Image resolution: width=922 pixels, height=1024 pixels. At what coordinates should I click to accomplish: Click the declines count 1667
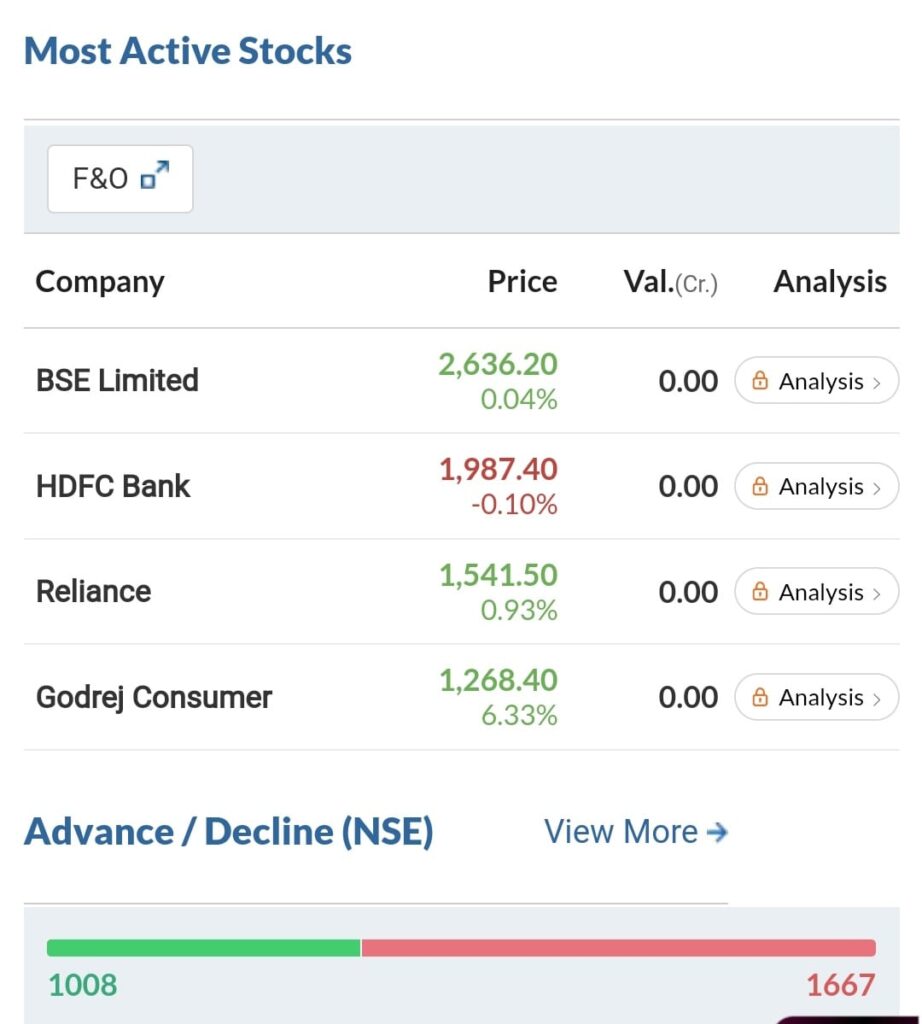click(x=840, y=985)
